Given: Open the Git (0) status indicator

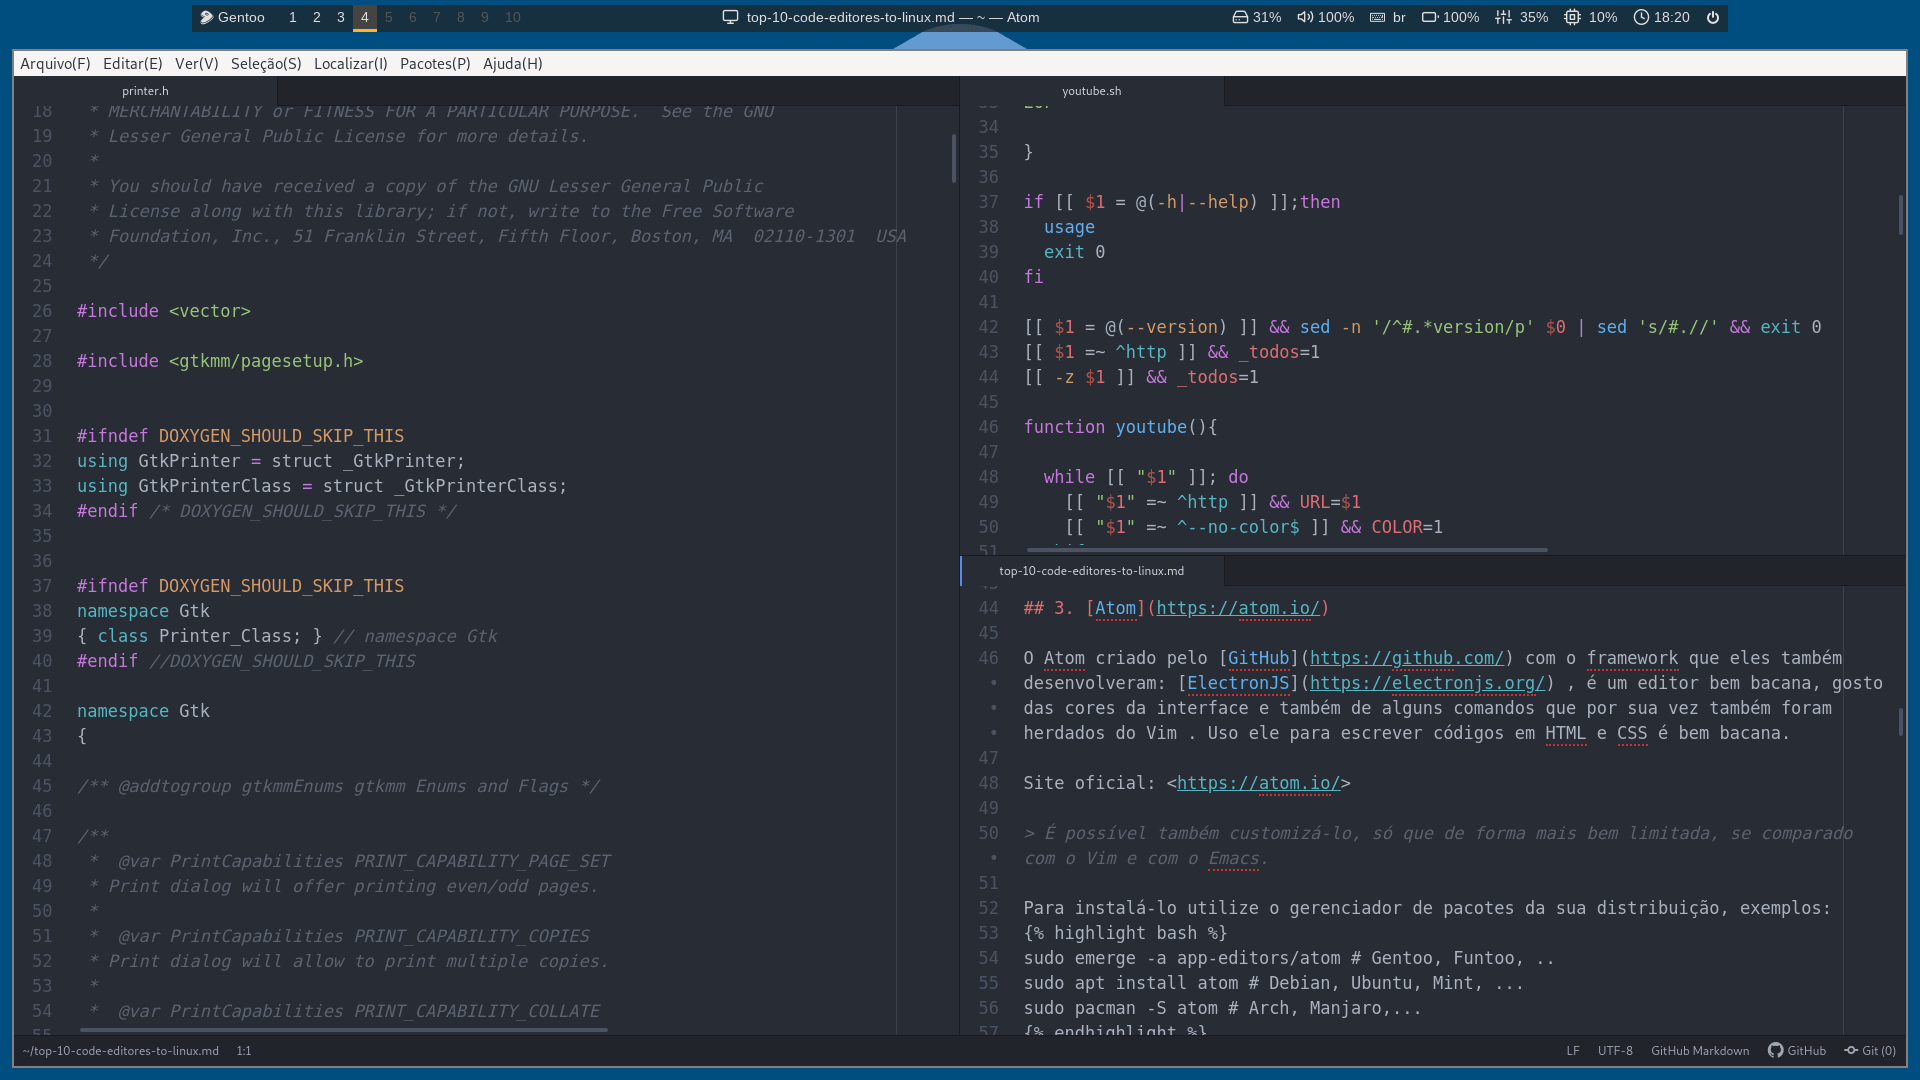Looking at the screenshot, I should click(1870, 1050).
